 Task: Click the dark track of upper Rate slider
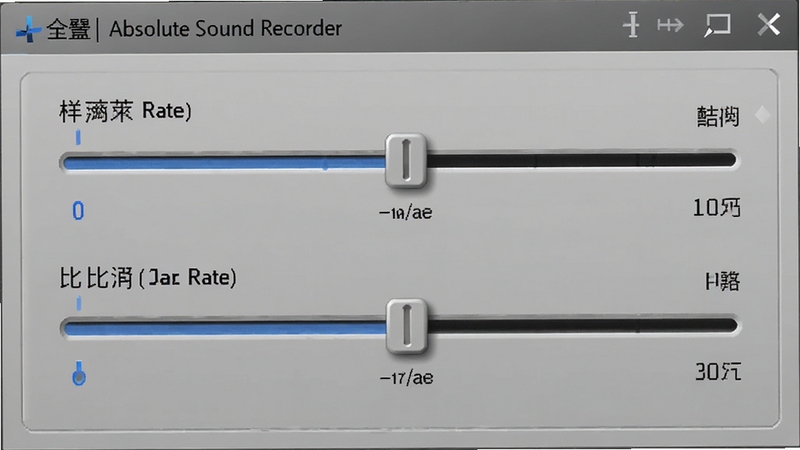[582, 160]
